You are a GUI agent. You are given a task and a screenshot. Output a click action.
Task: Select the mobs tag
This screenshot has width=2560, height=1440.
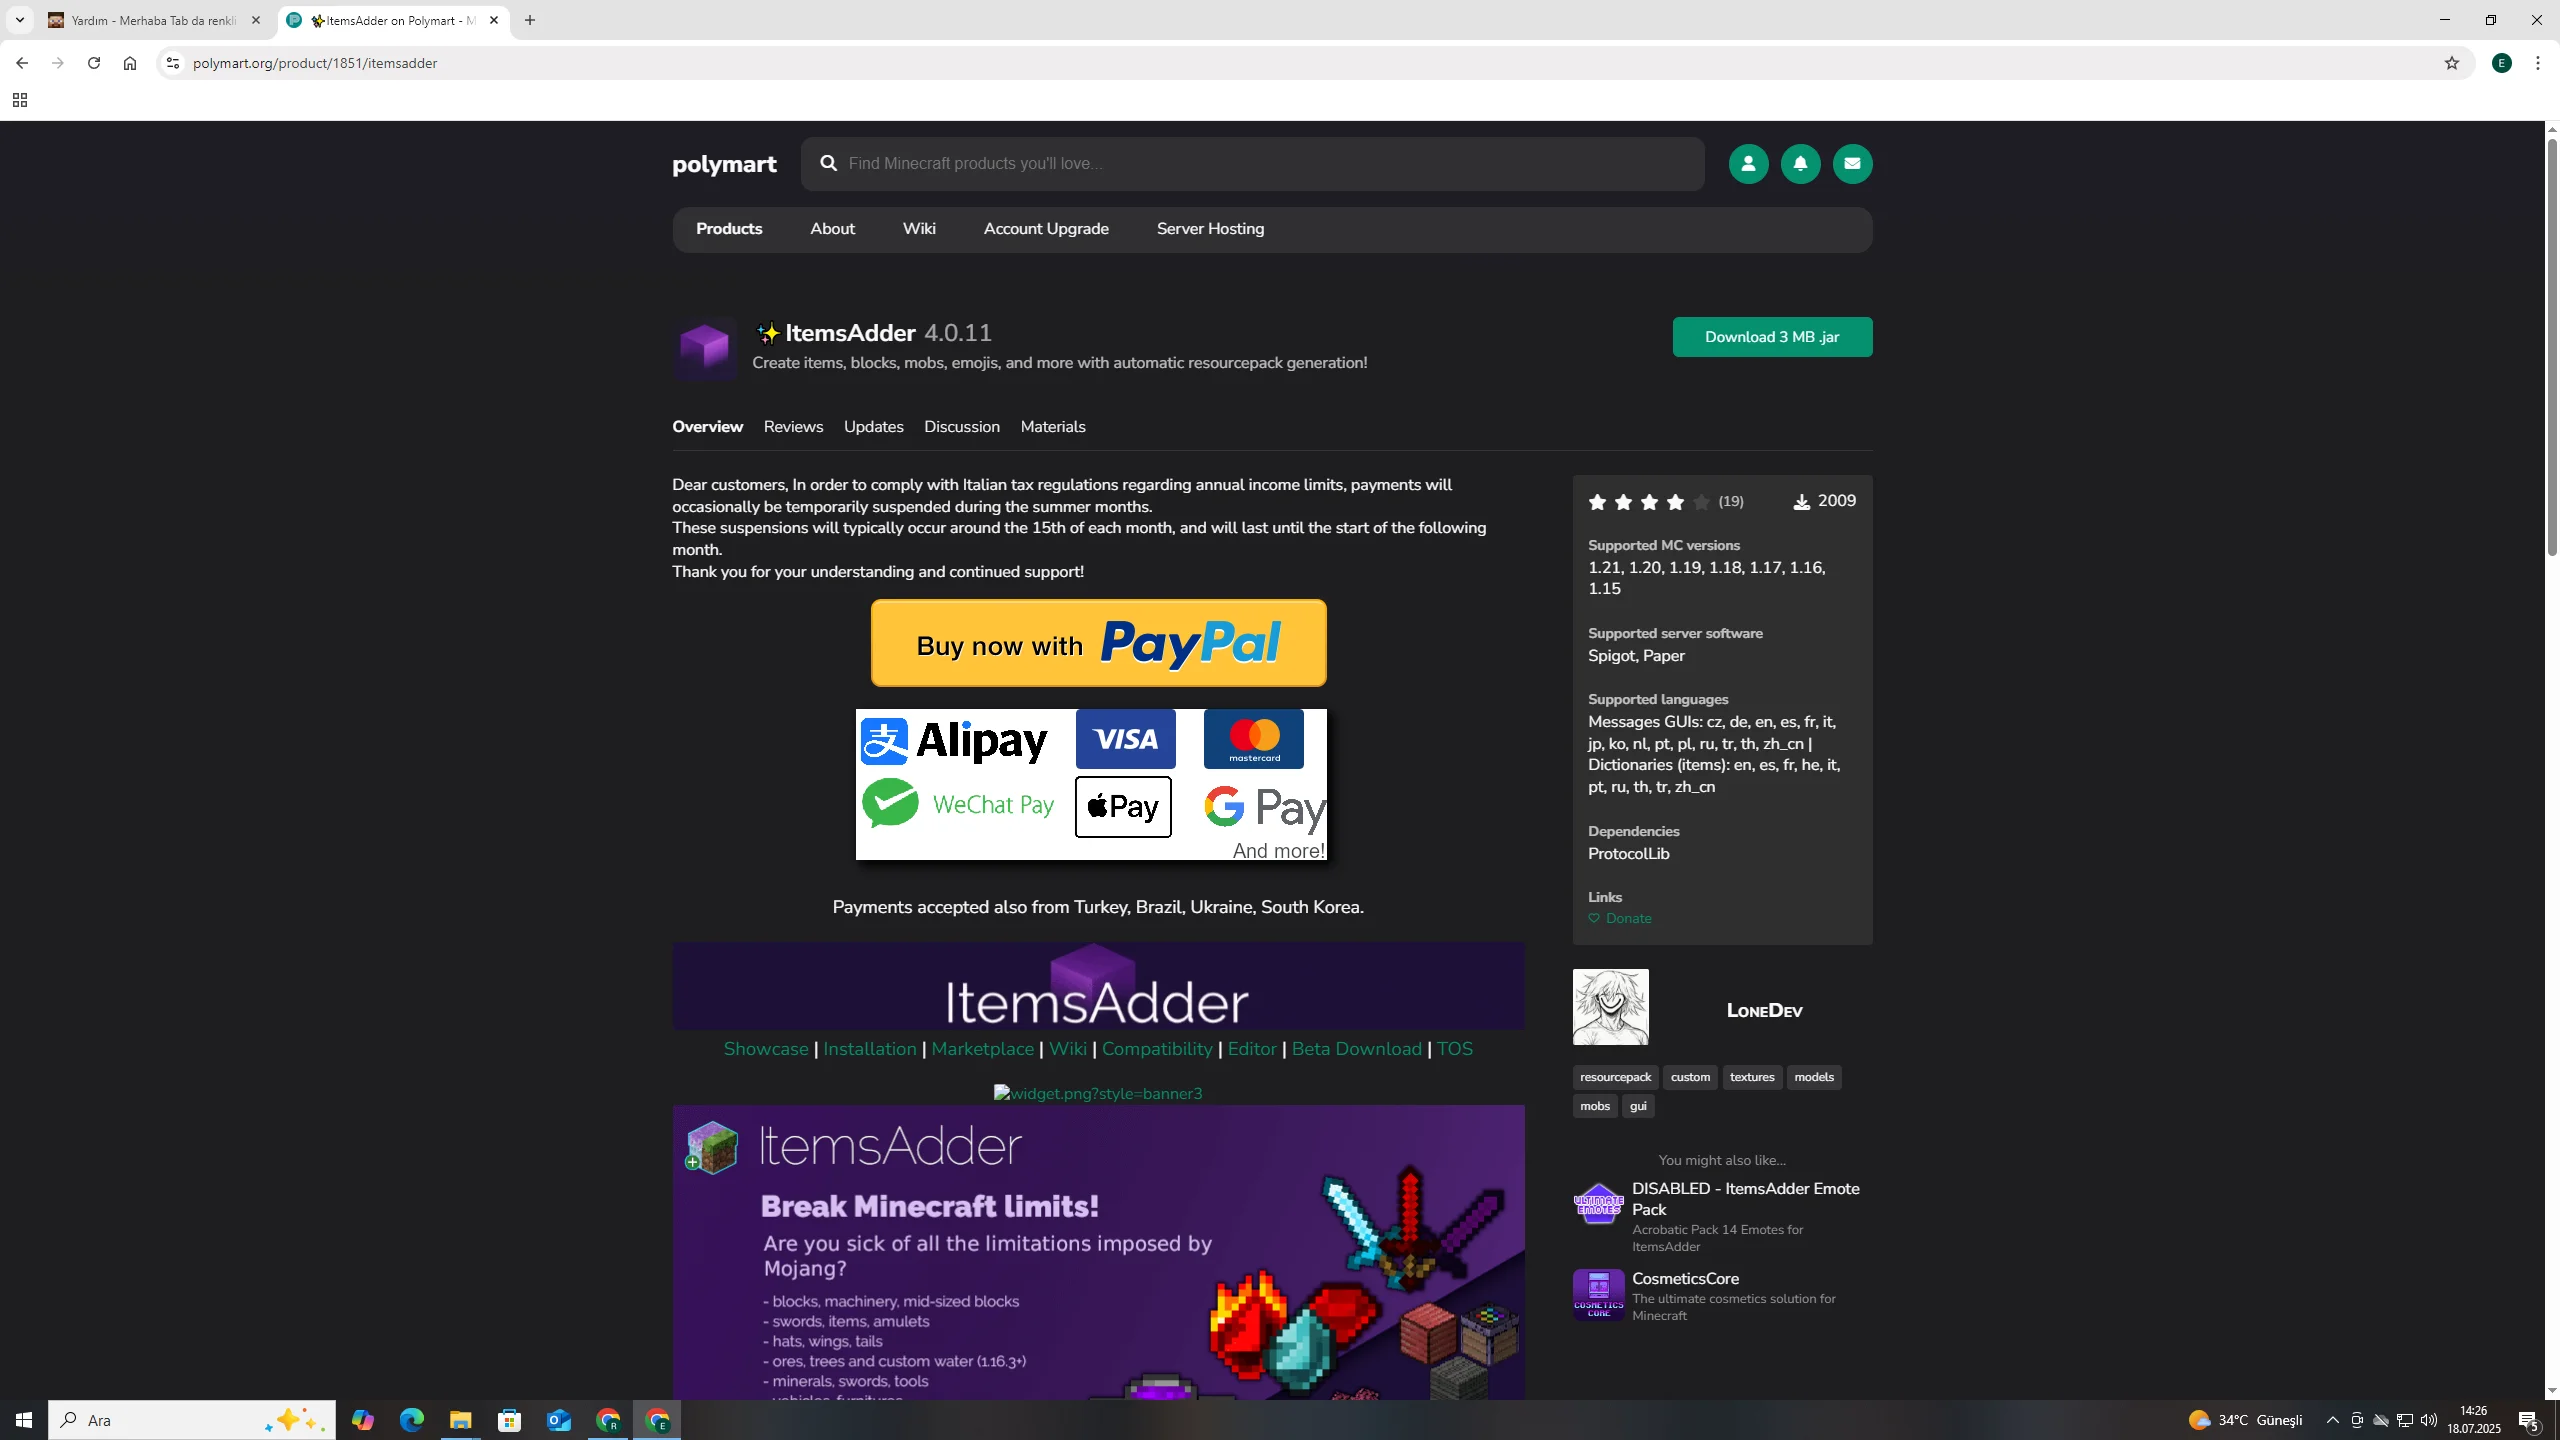(x=1595, y=1106)
